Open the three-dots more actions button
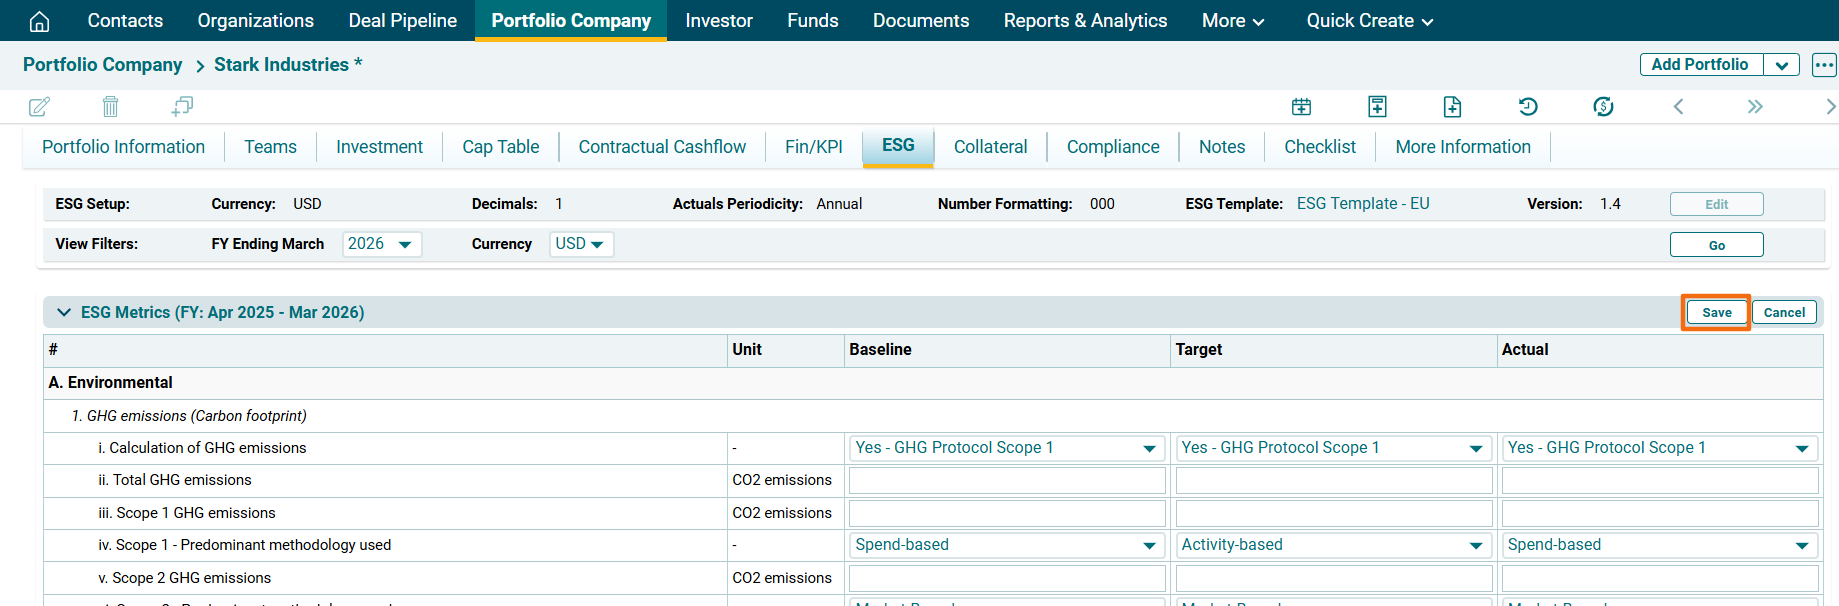Image resolution: width=1839 pixels, height=606 pixels. pyautogui.click(x=1824, y=65)
